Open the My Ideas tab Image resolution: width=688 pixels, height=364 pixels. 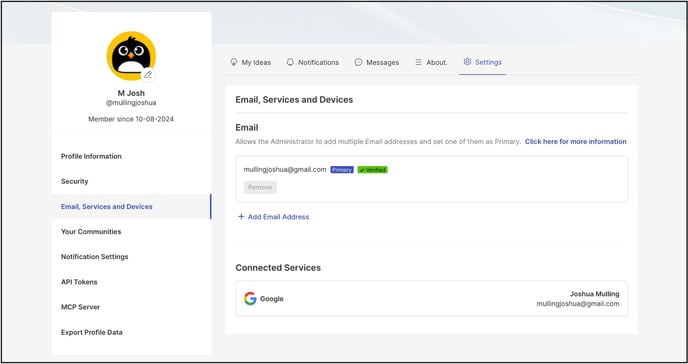tap(251, 62)
